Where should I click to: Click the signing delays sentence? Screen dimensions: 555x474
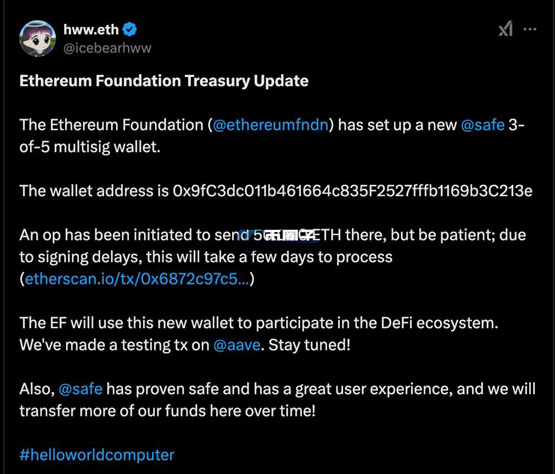(206, 257)
